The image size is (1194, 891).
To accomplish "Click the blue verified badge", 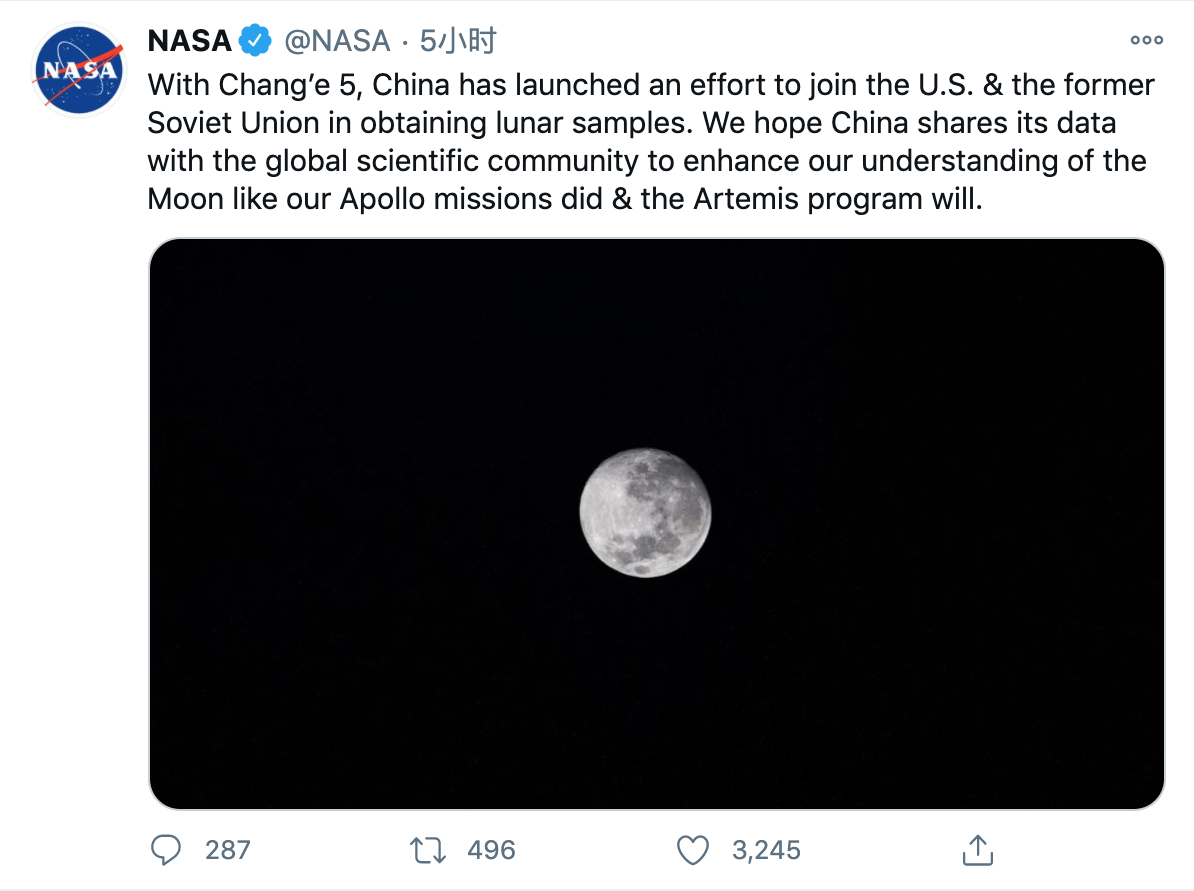I will [255, 40].
